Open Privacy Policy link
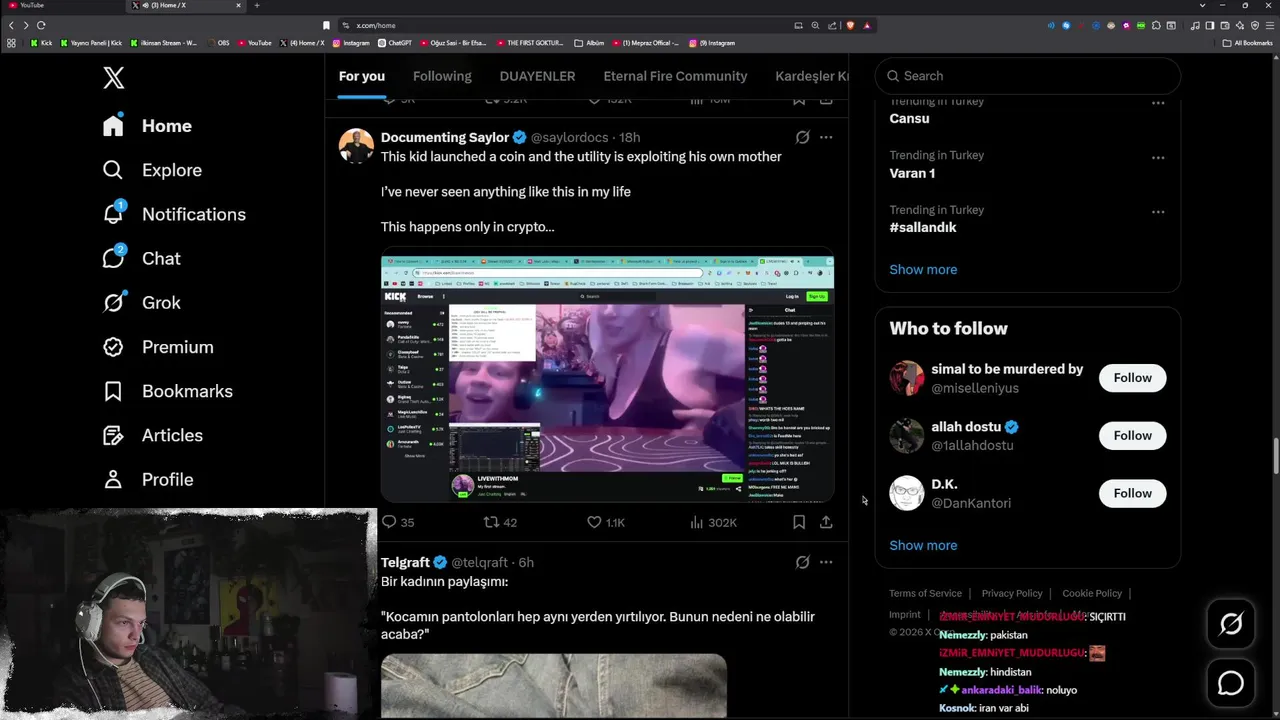Image resolution: width=1280 pixels, height=720 pixels. 1012,593
